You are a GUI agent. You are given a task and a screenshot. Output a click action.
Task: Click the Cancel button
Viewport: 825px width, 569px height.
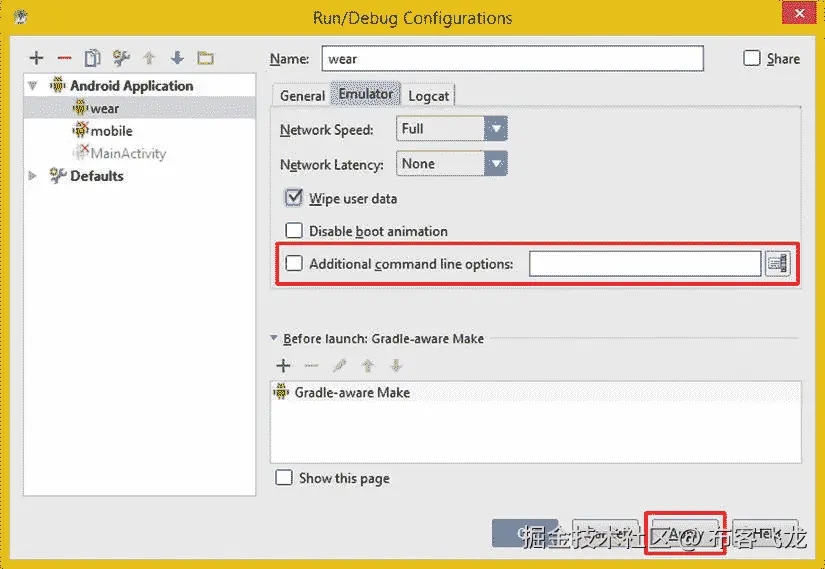pyautogui.click(x=605, y=534)
